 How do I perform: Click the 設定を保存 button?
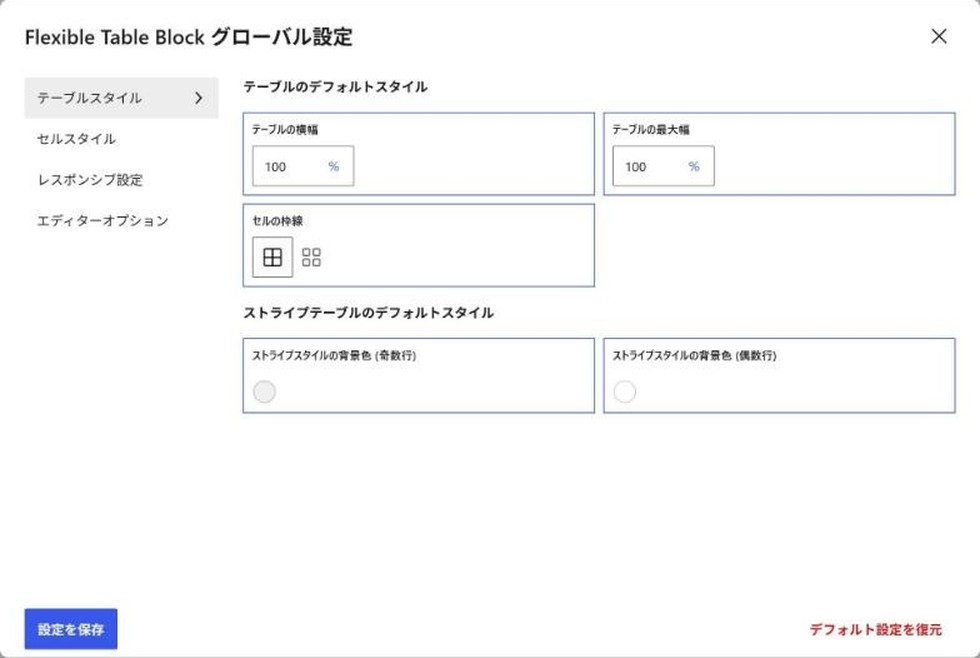pos(71,629)
